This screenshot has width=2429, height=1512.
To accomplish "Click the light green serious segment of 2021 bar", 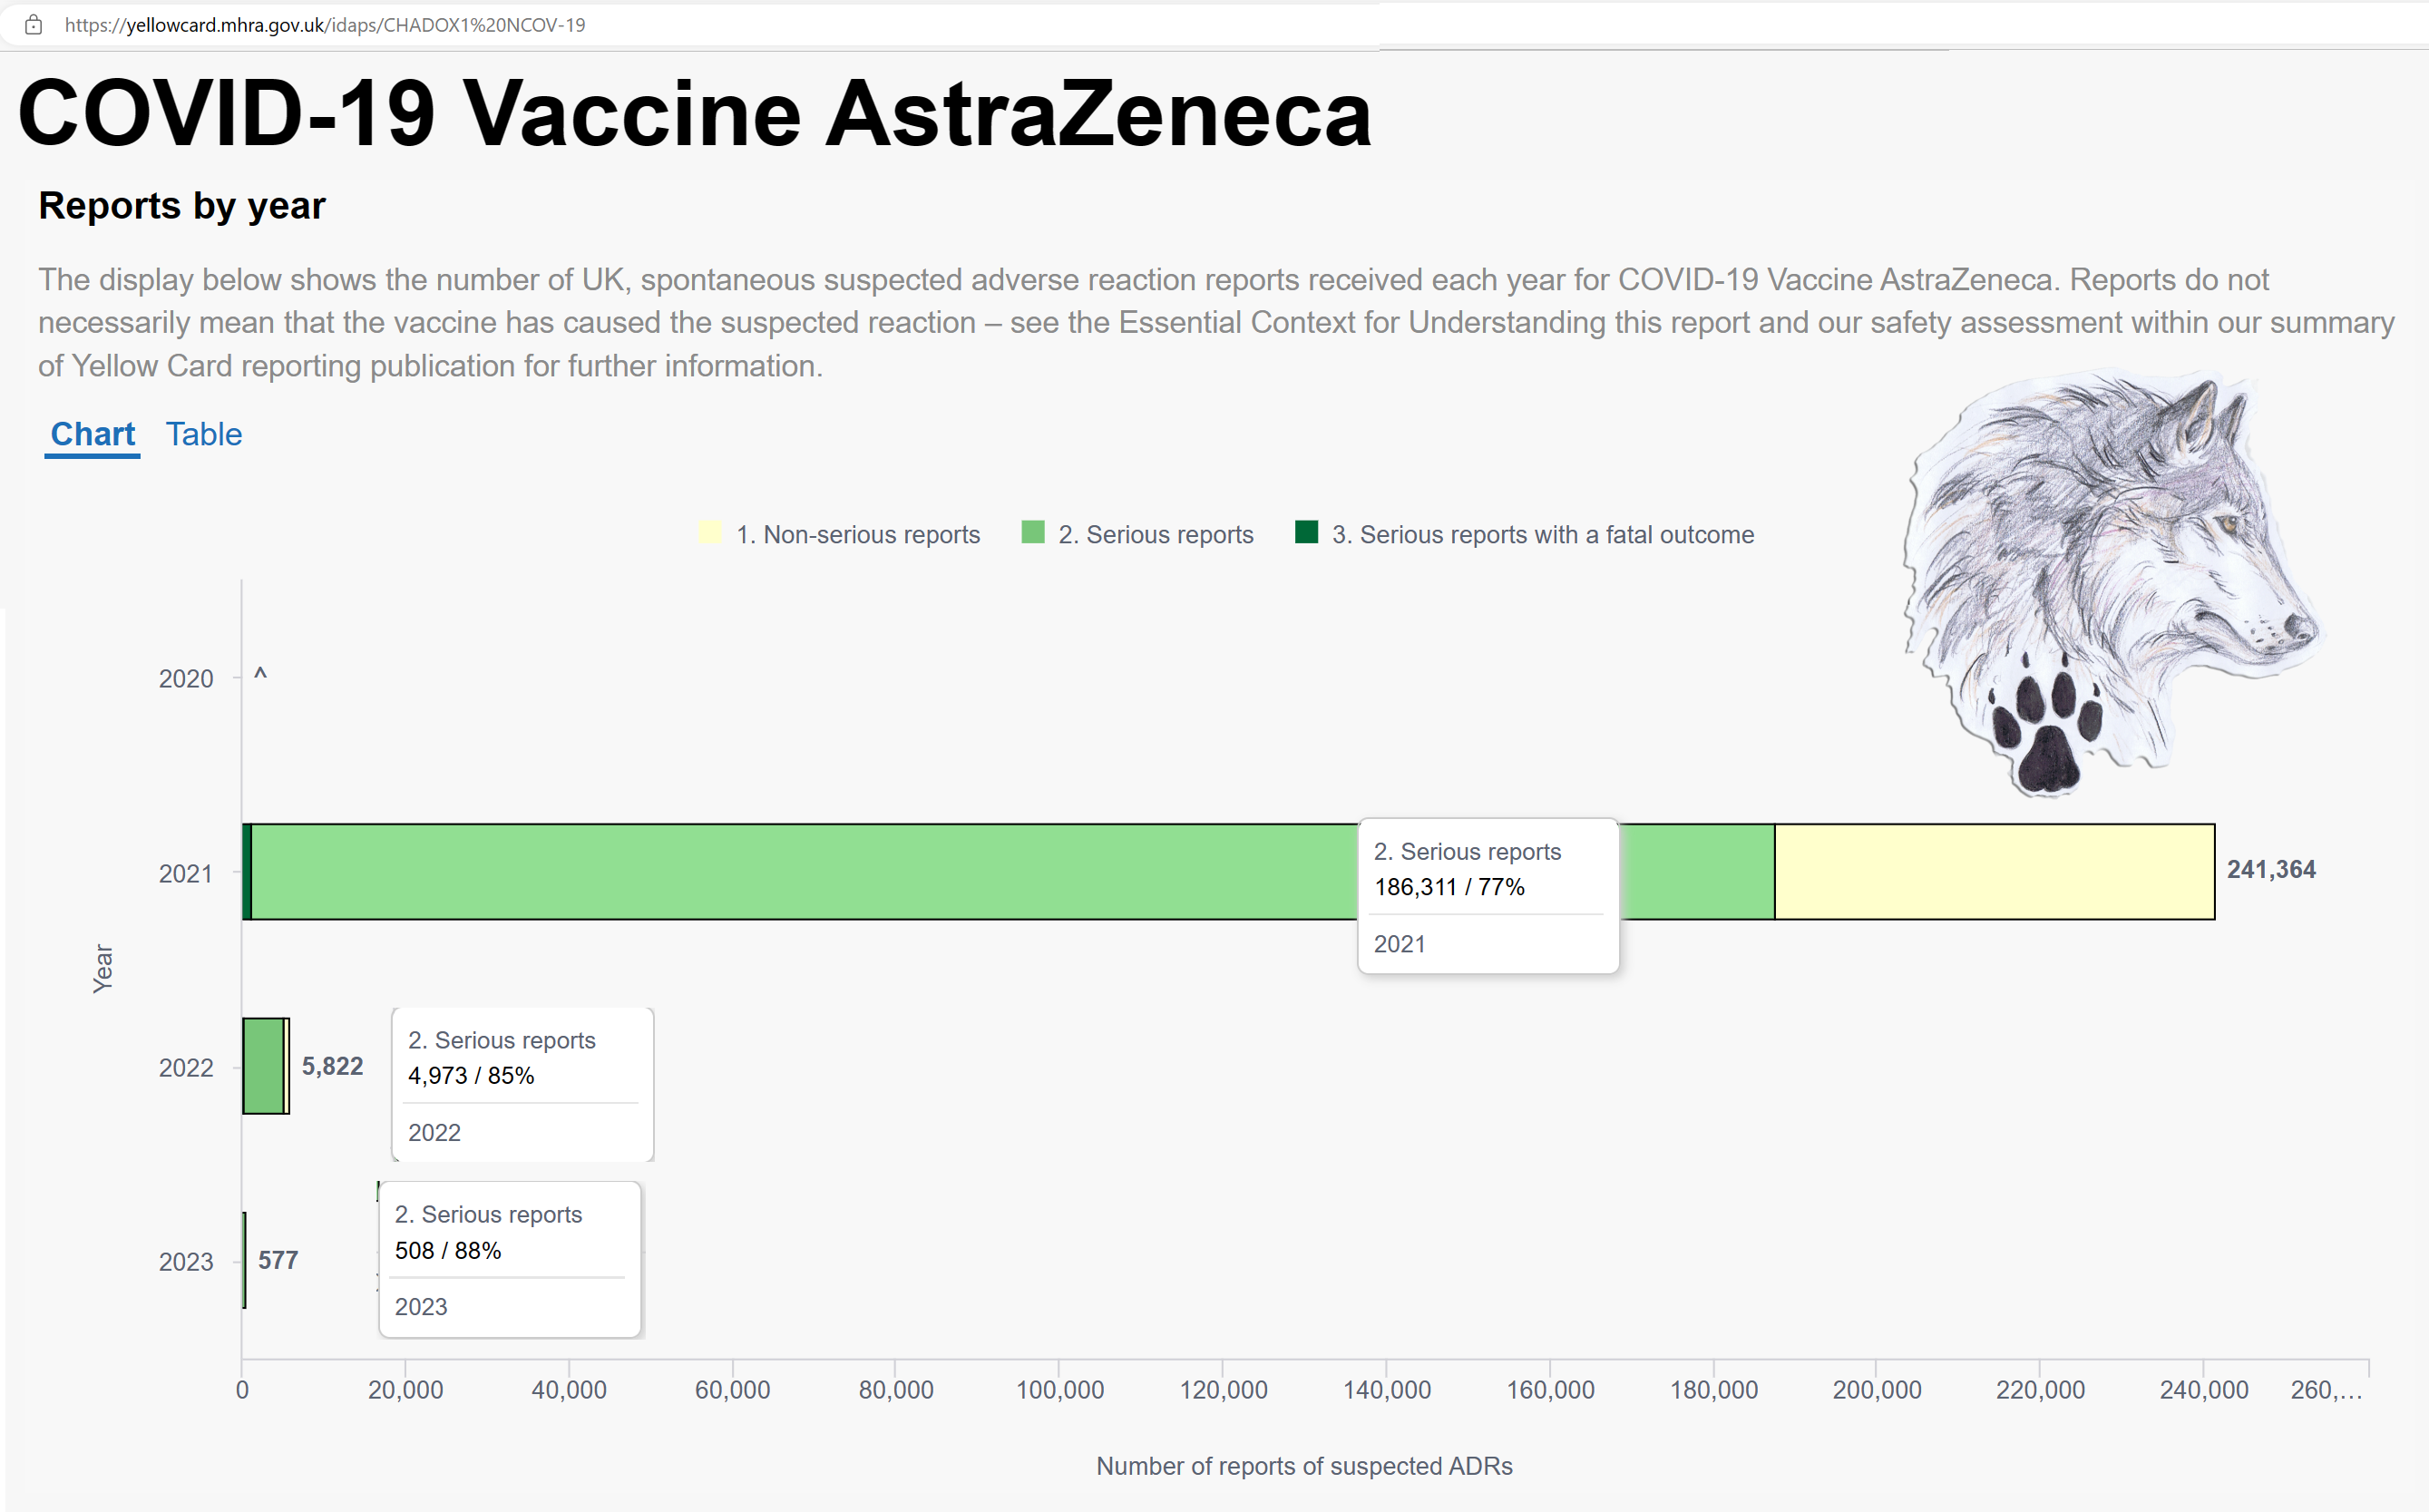I will (800, 872).
